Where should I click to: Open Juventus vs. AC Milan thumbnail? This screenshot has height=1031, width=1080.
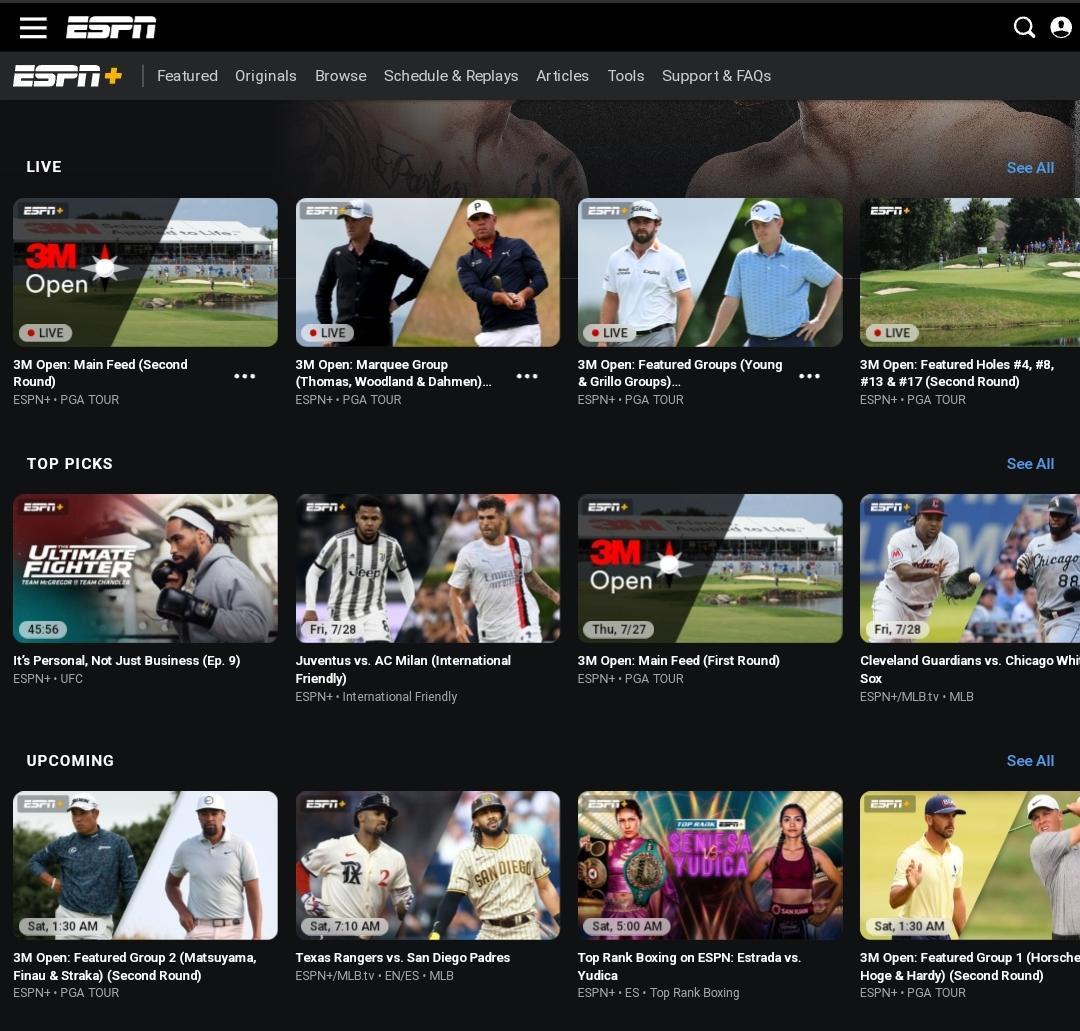pos(428,569)
